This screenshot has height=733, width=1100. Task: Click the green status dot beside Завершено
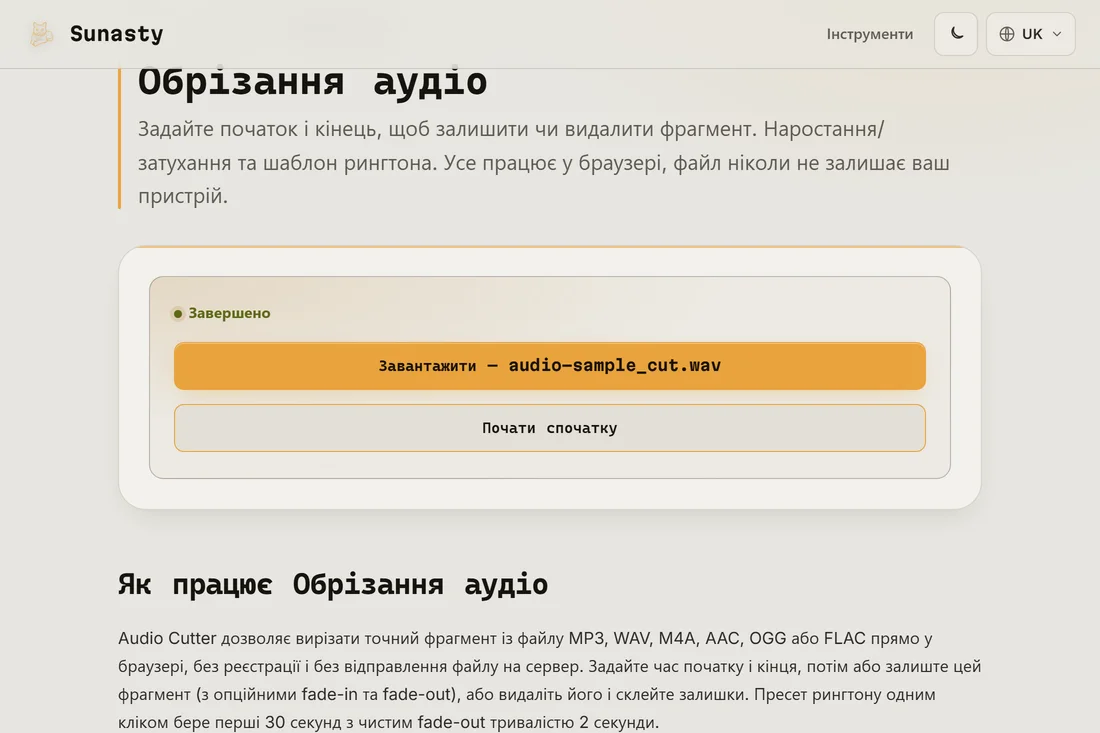click(177, 314)
